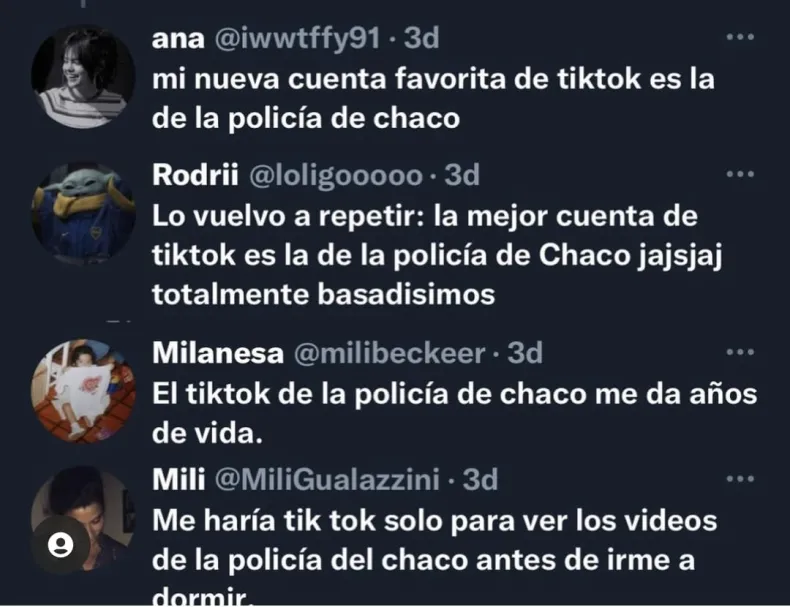Screen dimensions: 790x607
Task: Open more options on Rodrii's tweet
Action: [x=740, y=174]
